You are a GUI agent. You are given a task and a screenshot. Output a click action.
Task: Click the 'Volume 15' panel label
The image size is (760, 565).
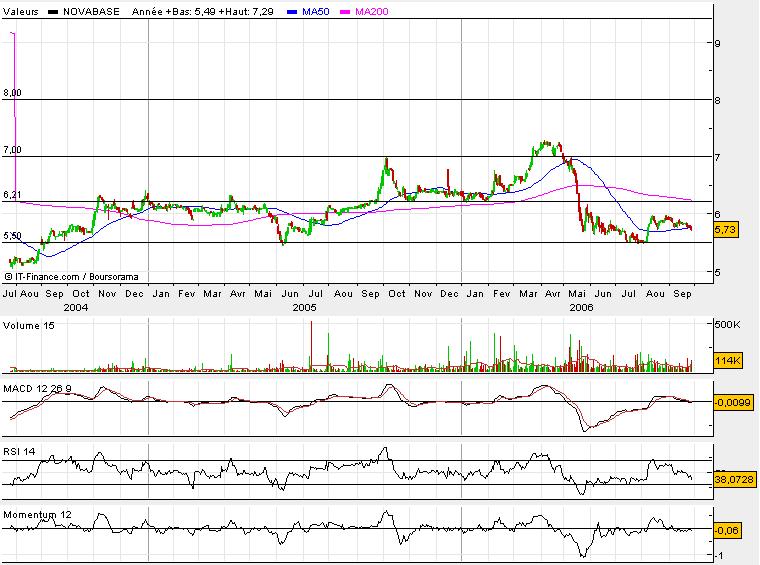tap(29, 326)
